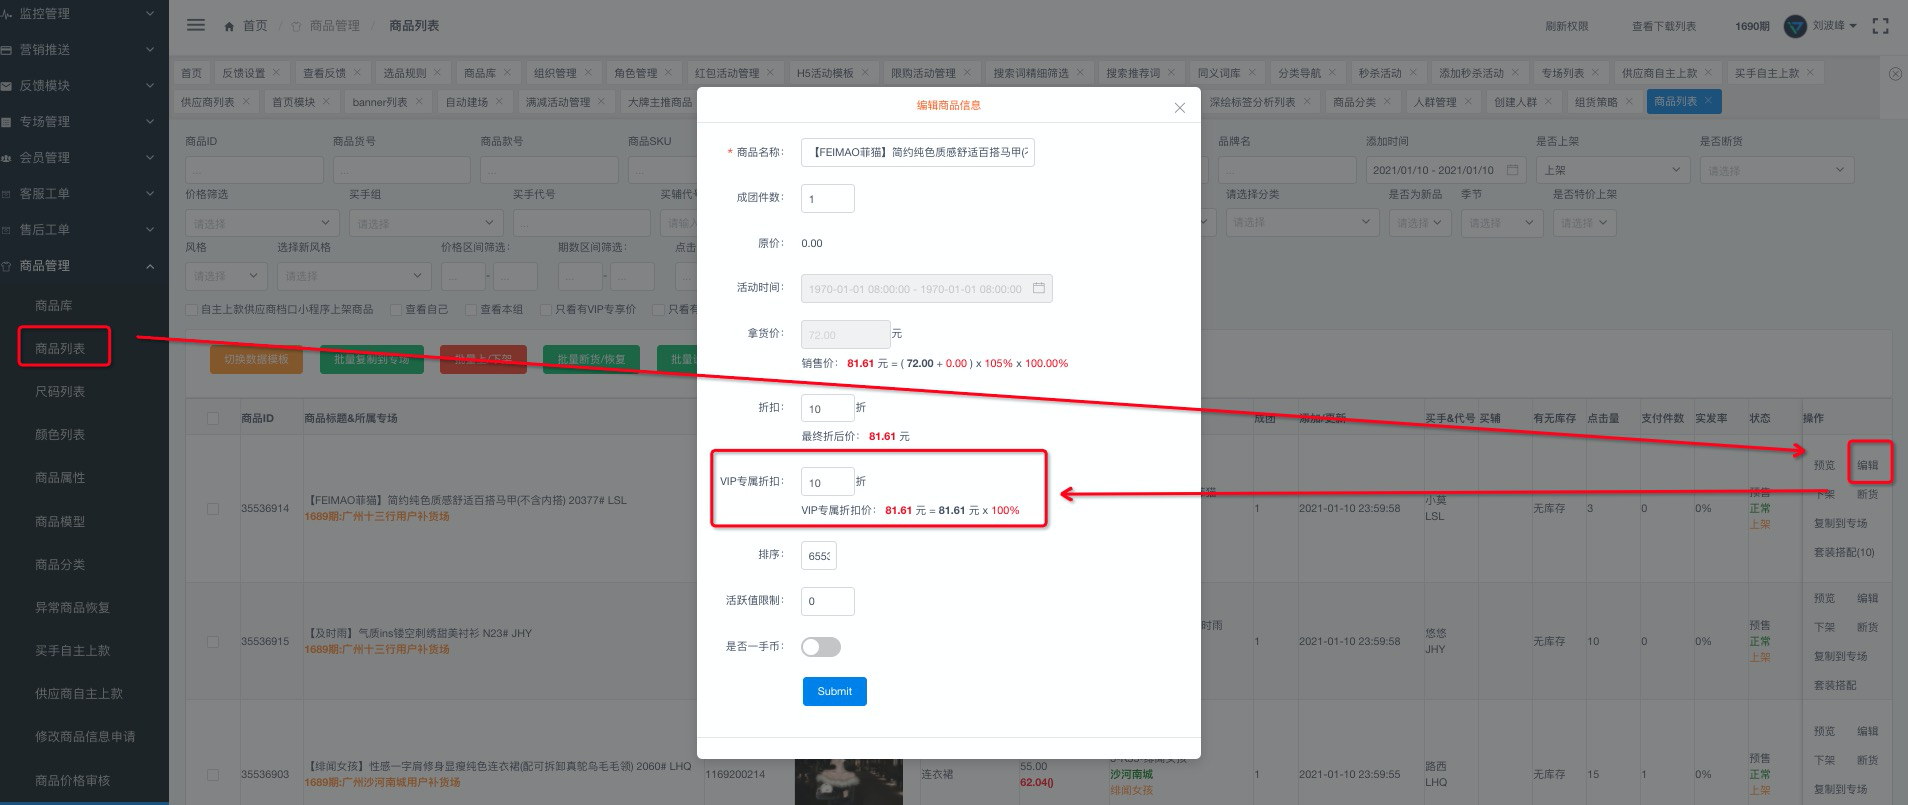Close the 秒杀活动 tab

pyautogui.click(x=1413, y=73)
